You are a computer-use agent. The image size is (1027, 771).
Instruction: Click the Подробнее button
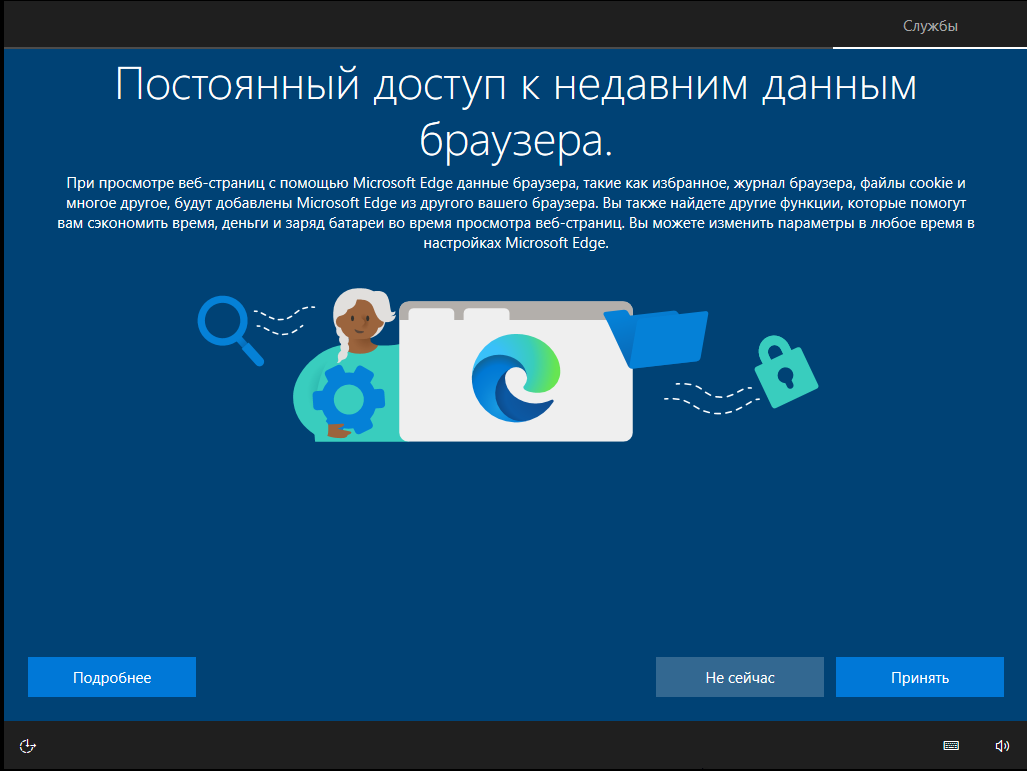tap(112, 677)
